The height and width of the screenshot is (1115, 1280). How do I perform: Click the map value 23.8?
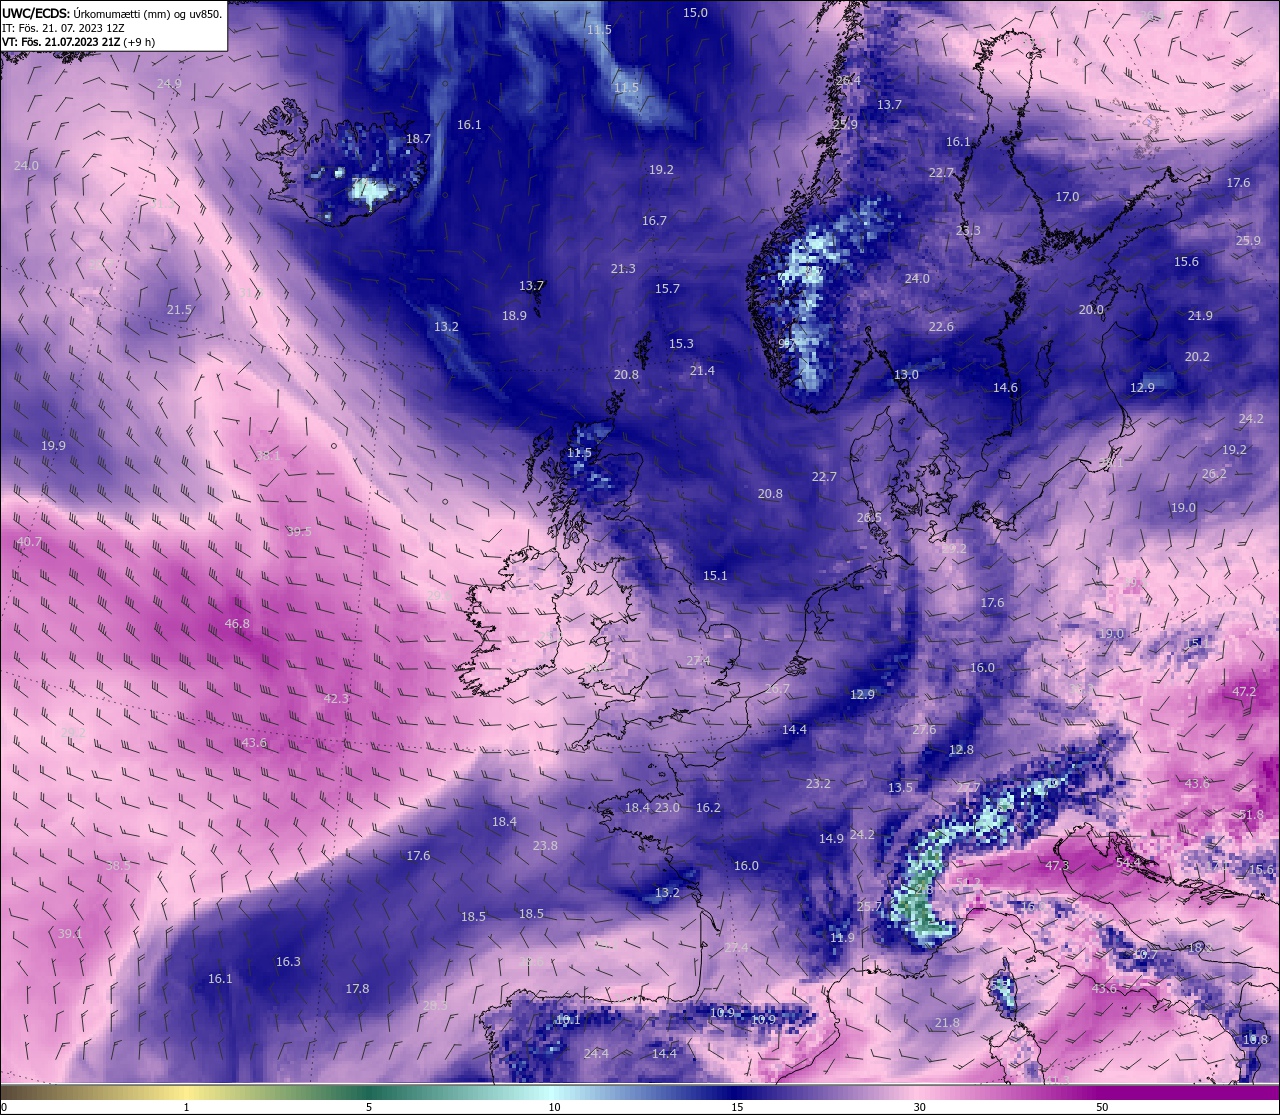click(545, 846)
